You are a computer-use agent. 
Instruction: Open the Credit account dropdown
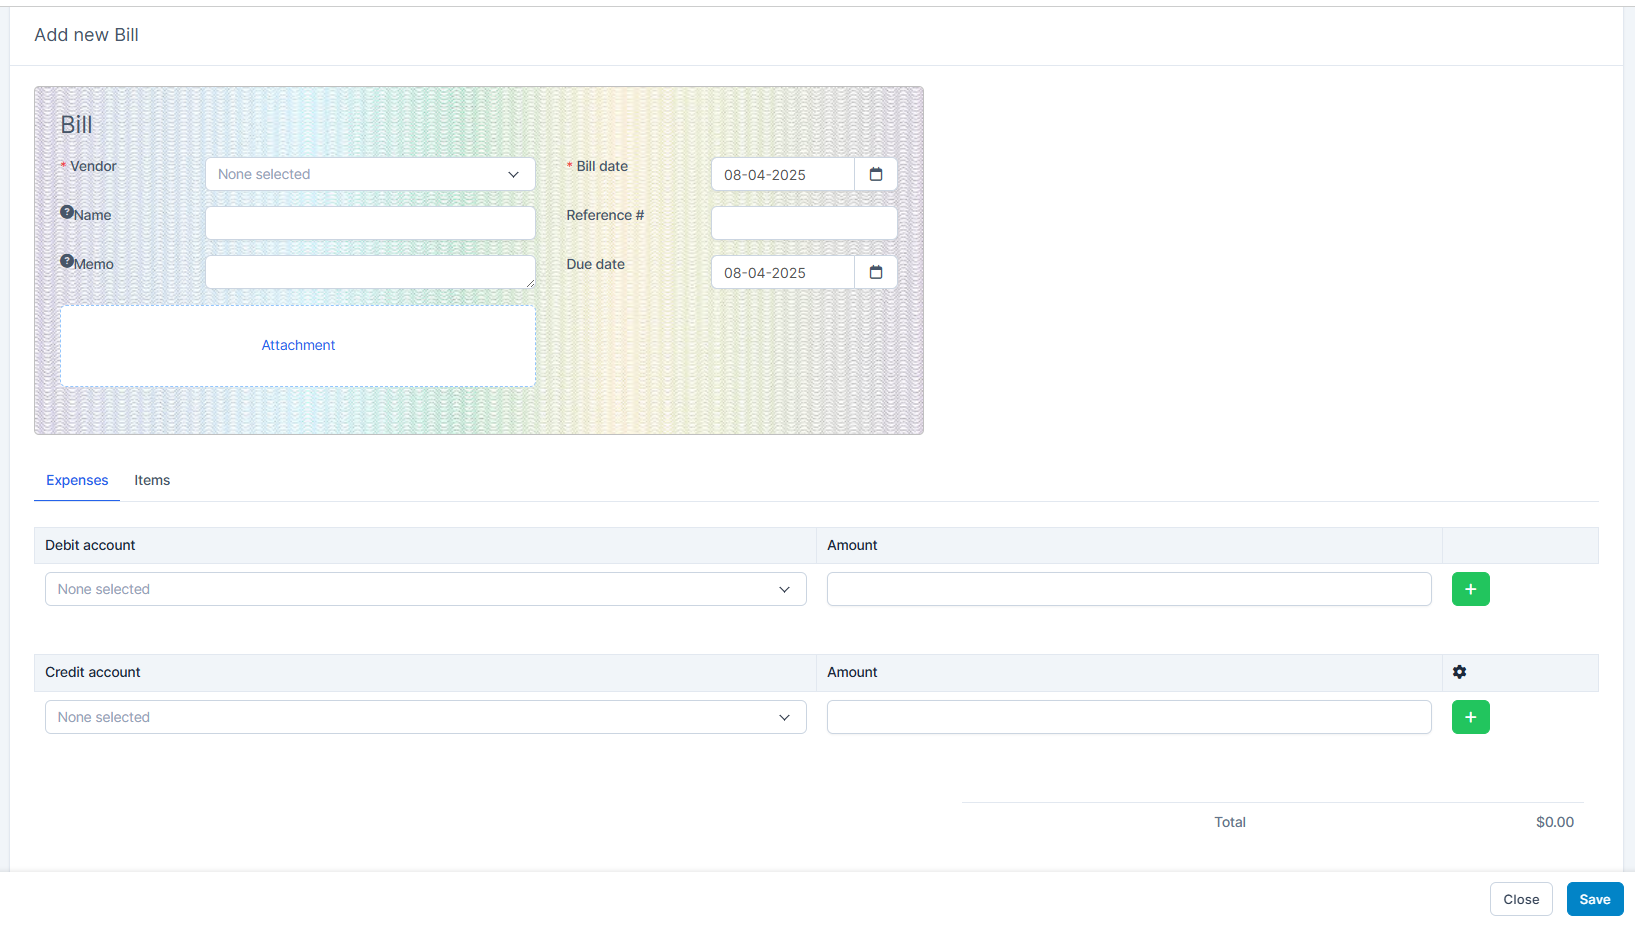(x=425, y=717)
